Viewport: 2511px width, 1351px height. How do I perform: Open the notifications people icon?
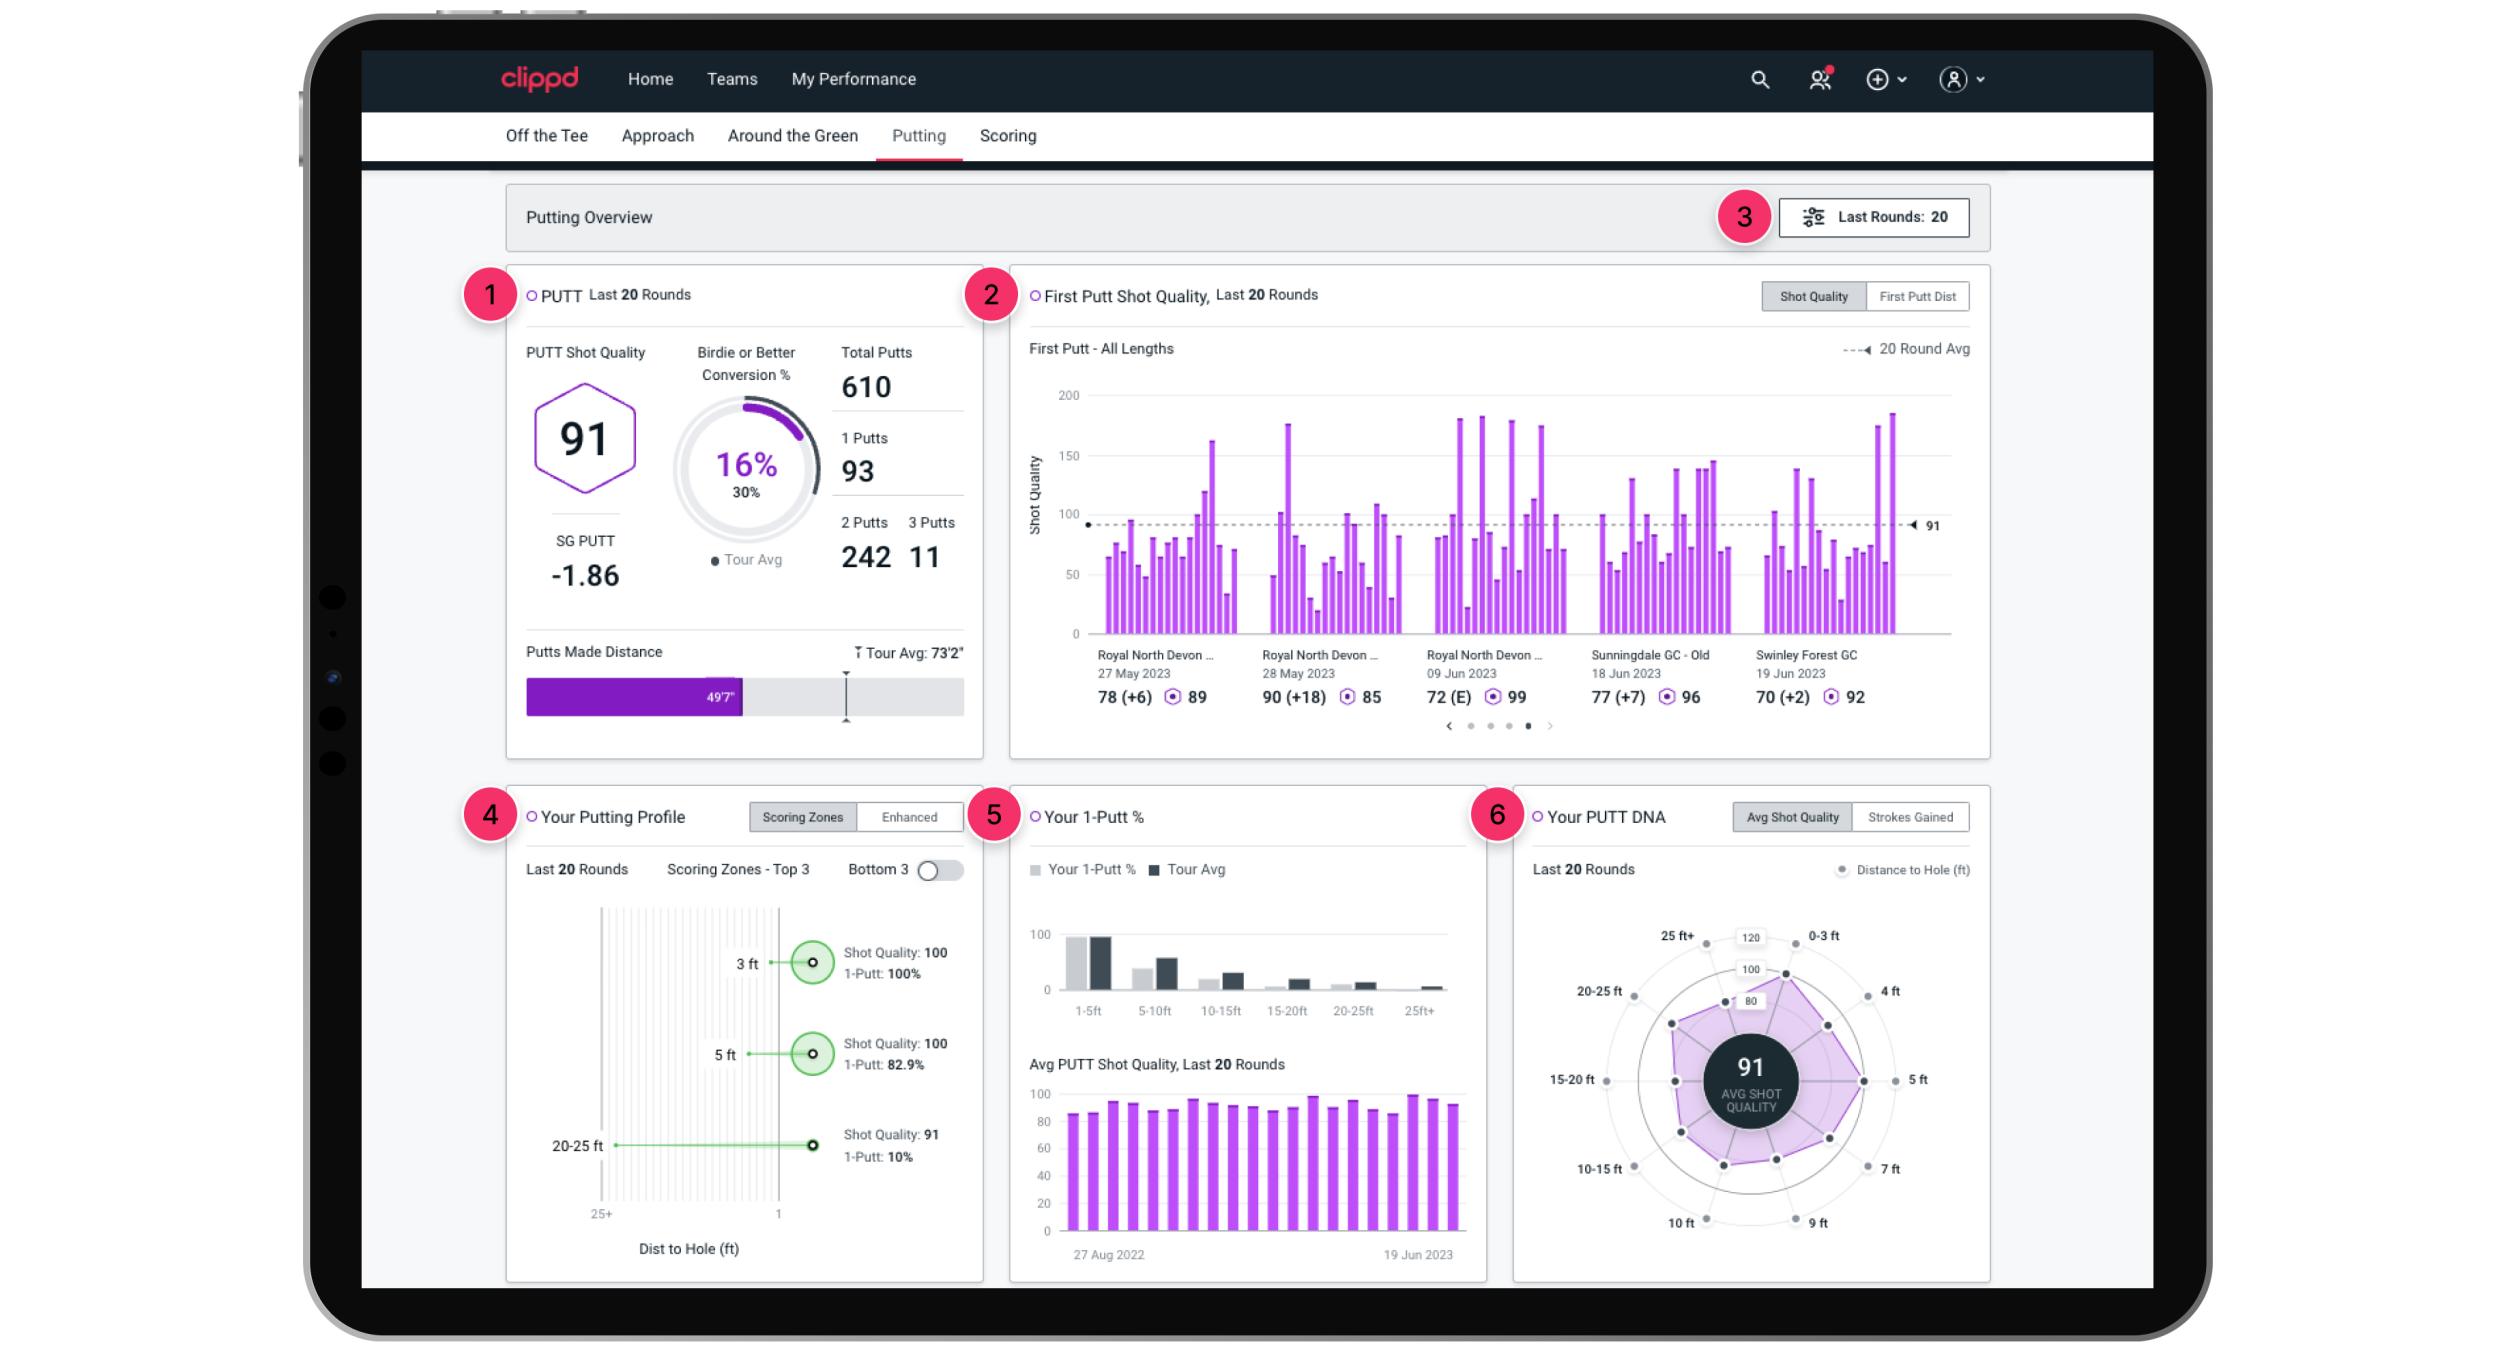click(x=1820, y=80)
